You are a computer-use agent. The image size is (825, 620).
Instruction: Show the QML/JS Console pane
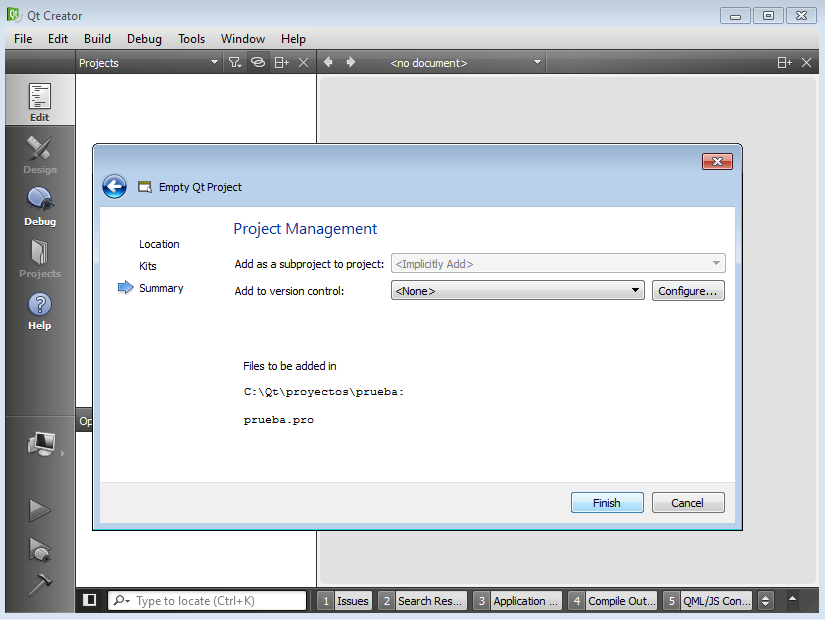coord(707,601)
